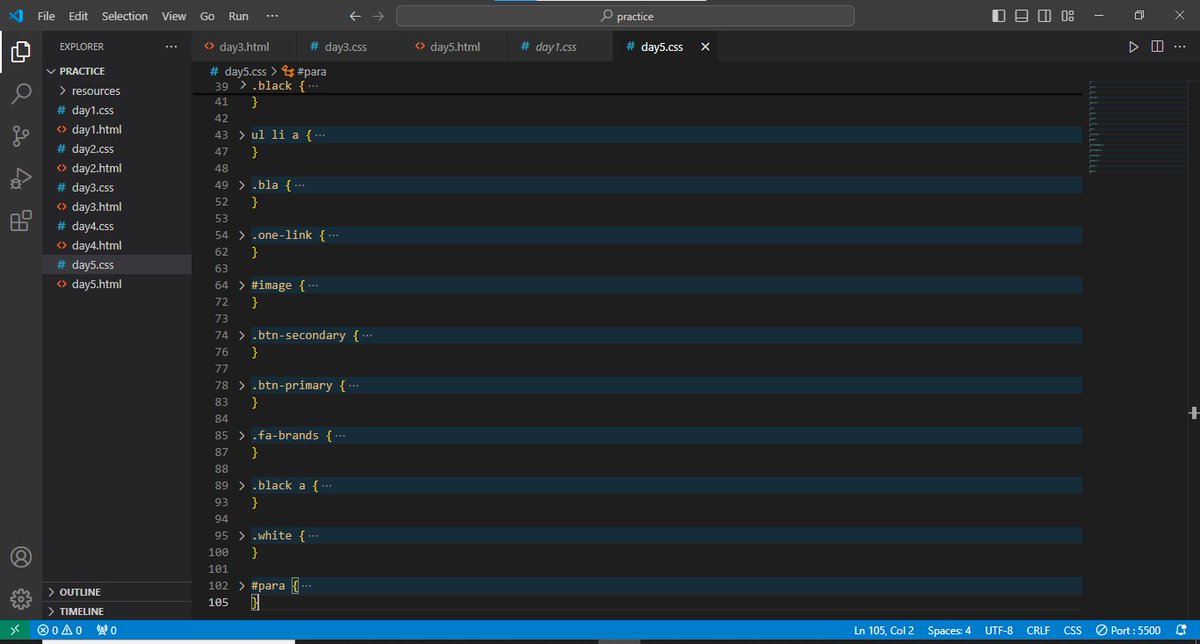Open the Extensions view icon
This screenshot has height=644, width=1200.
pyautogui.click(x=21, y=222)
